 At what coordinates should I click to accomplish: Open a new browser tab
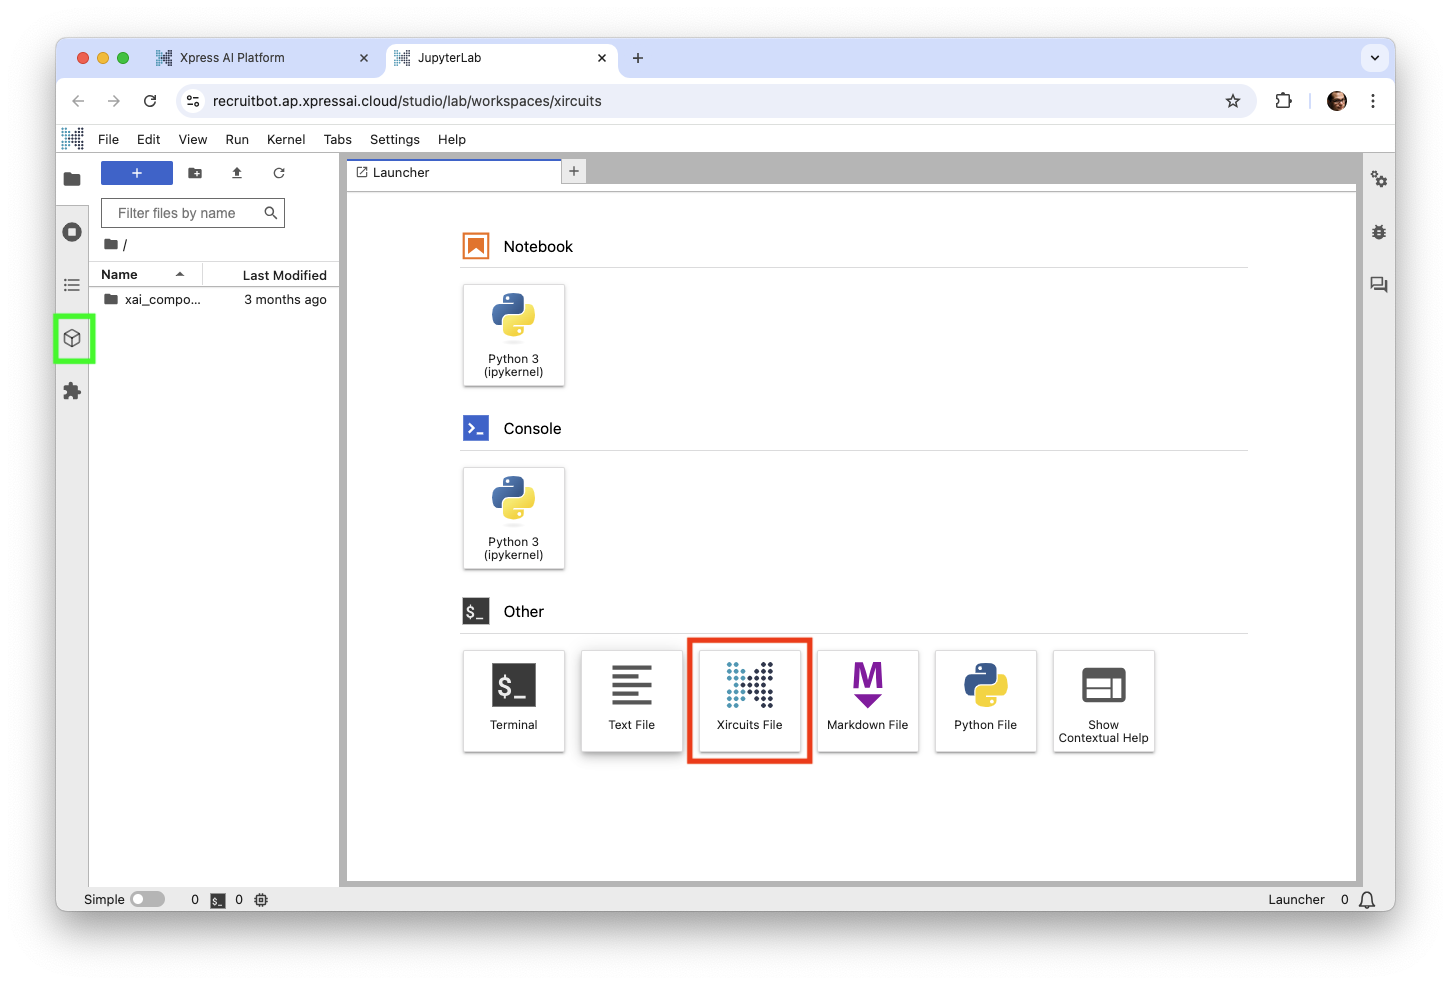pos(638,58)
